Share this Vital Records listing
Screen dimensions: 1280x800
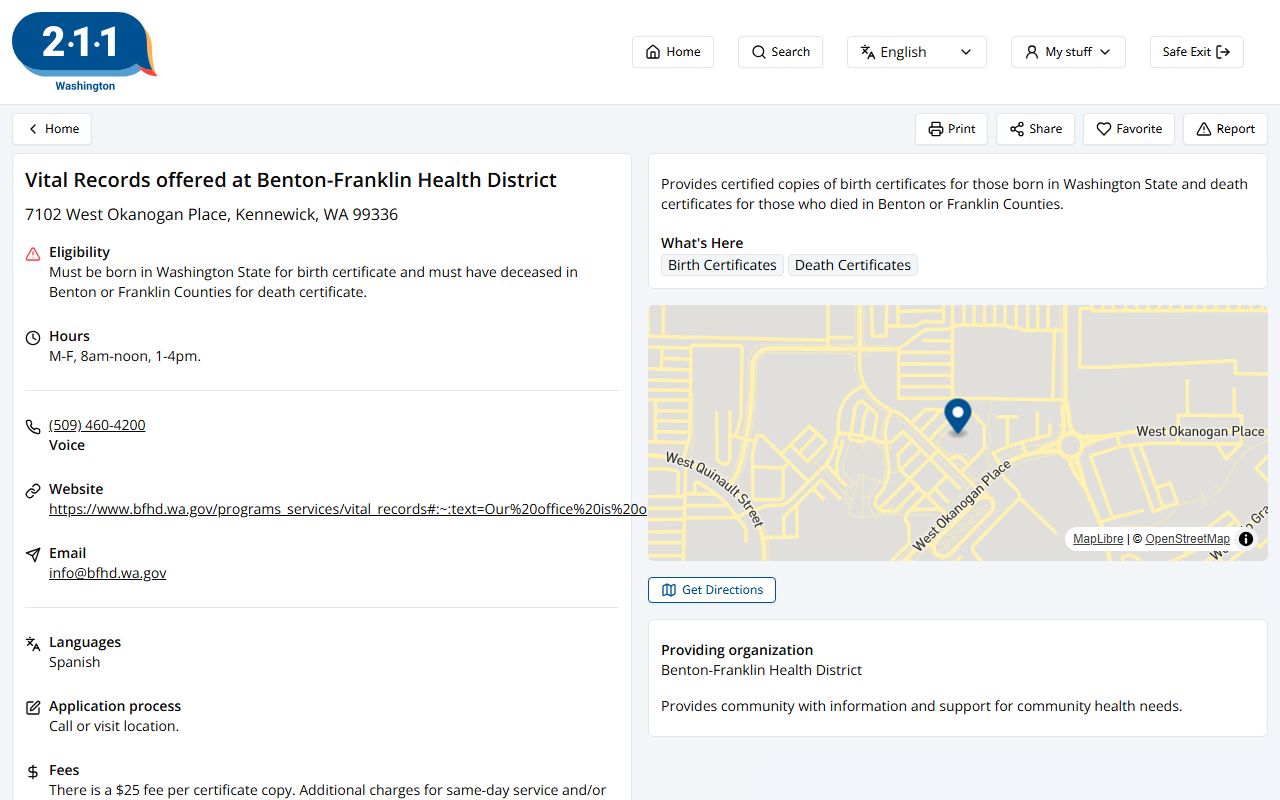pyautogui.click(x=1035, y=129)
